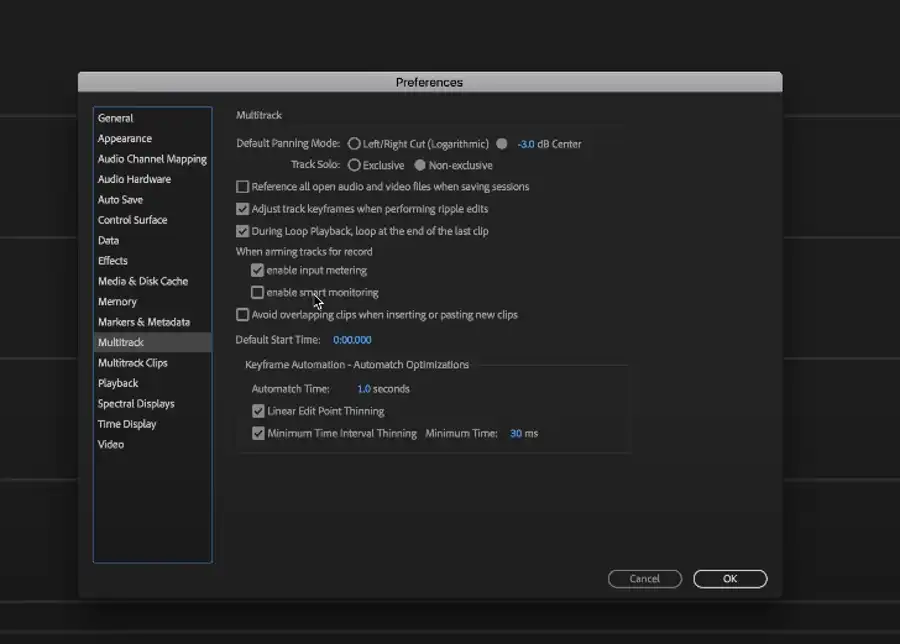Open Audio Channel Mapping preferences
This screenshot has height=644, width=900.
click(152, 159)
